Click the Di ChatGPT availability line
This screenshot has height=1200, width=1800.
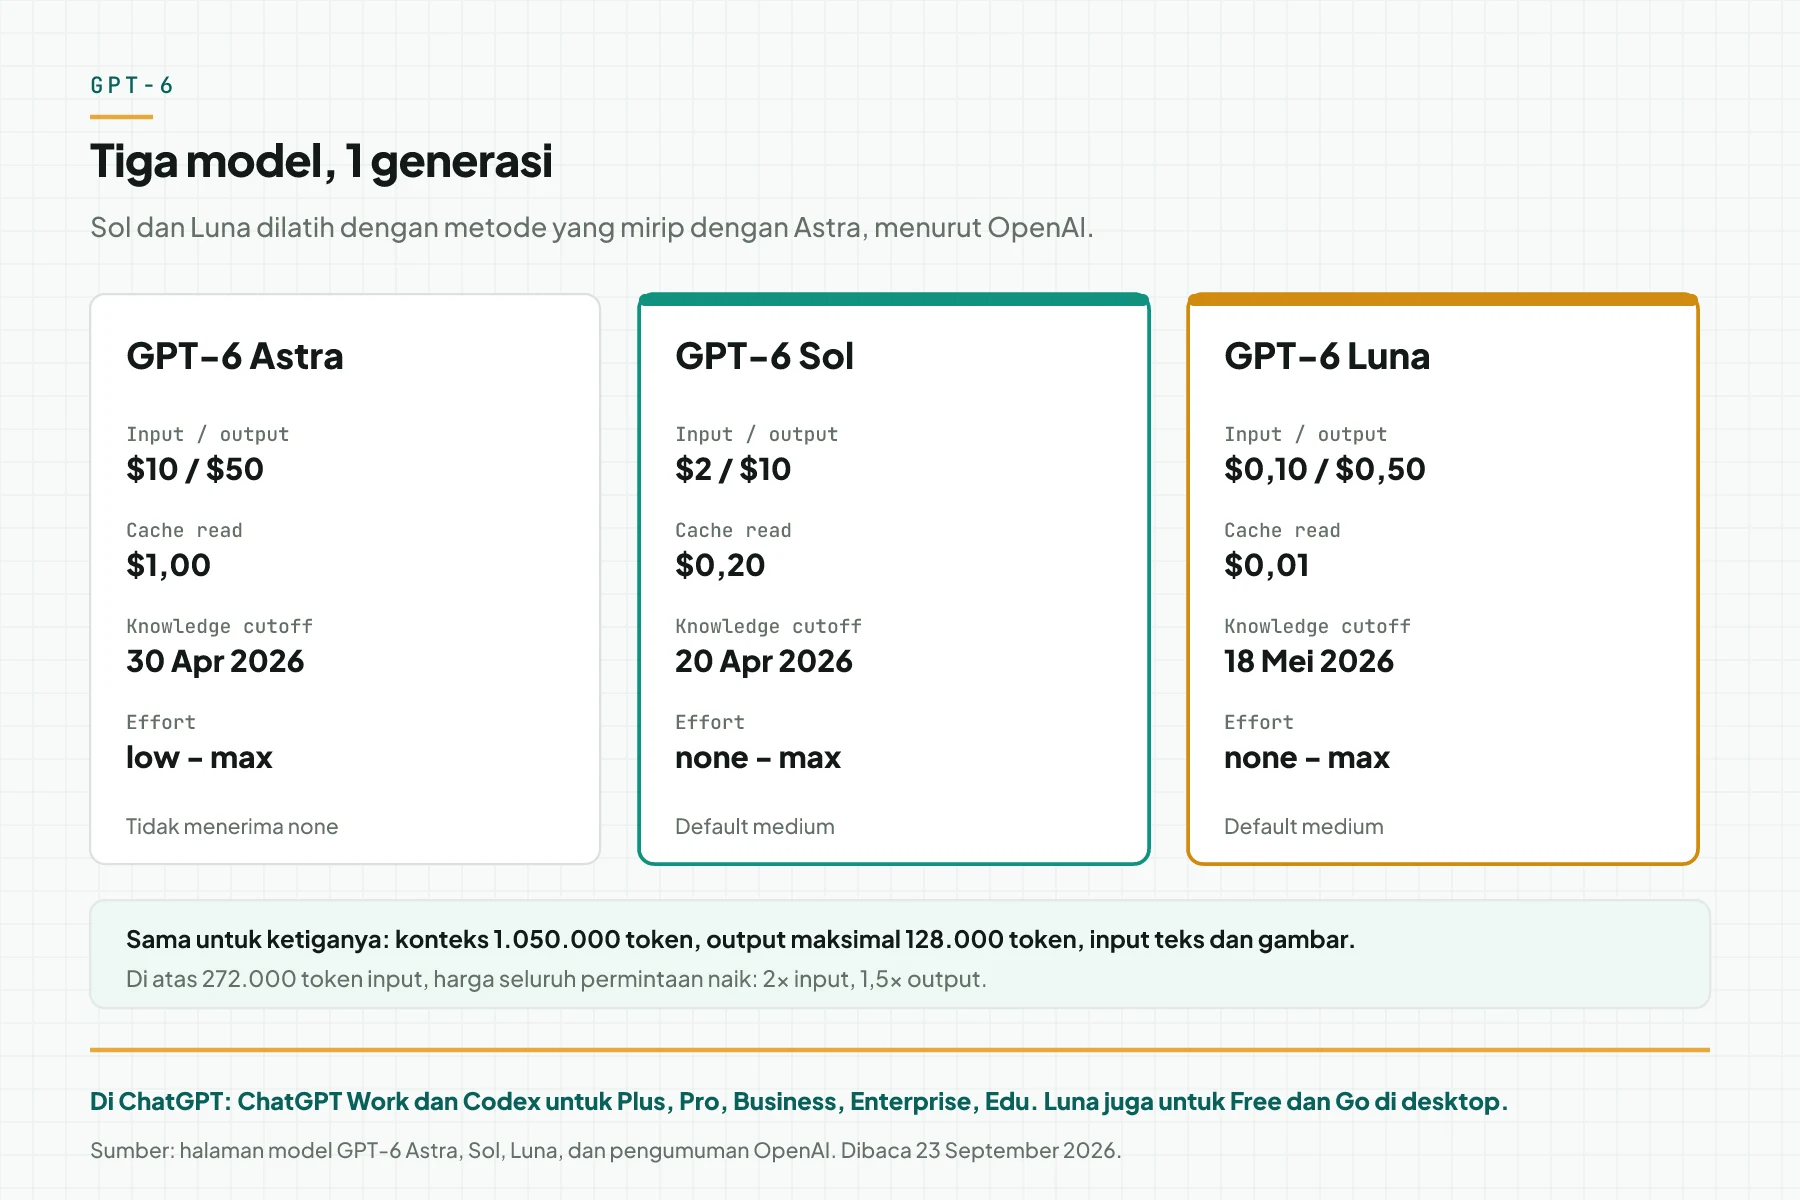click(x=799, y=1101)
